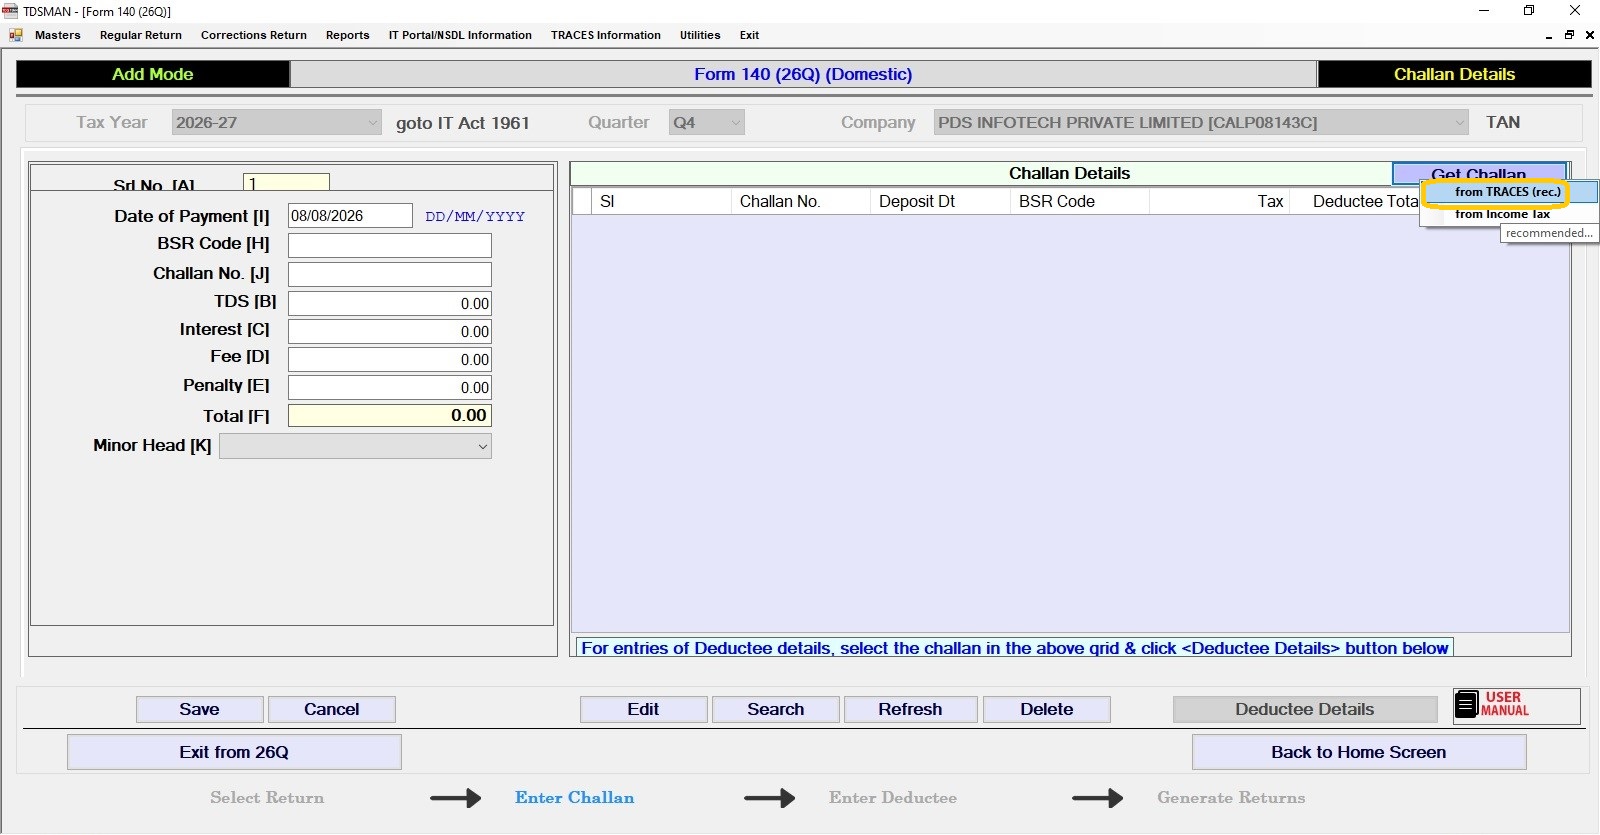This screenshot has height=835, width=1600.
Task: Click the Deductee Total column header
Action: point(1355,201)
